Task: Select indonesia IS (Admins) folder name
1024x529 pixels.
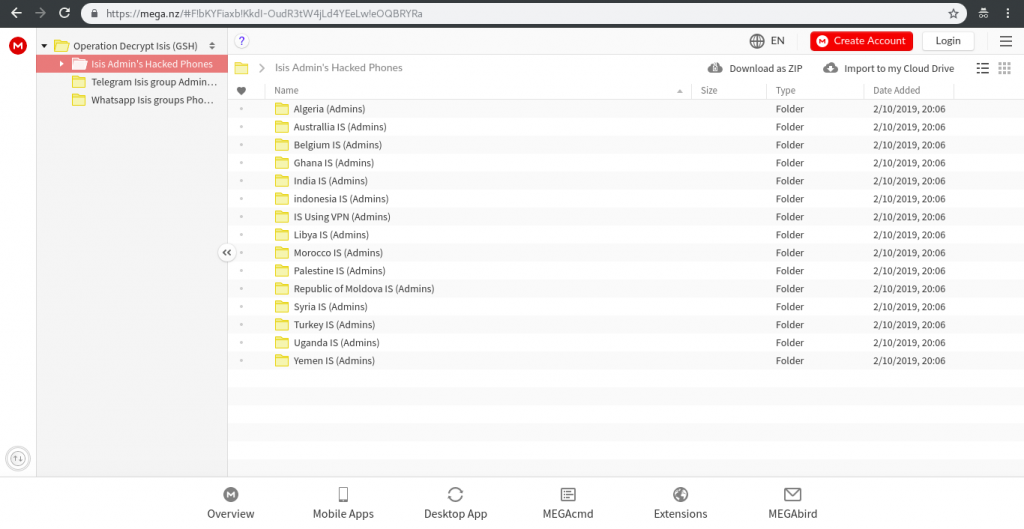Action: coord(341,199)
